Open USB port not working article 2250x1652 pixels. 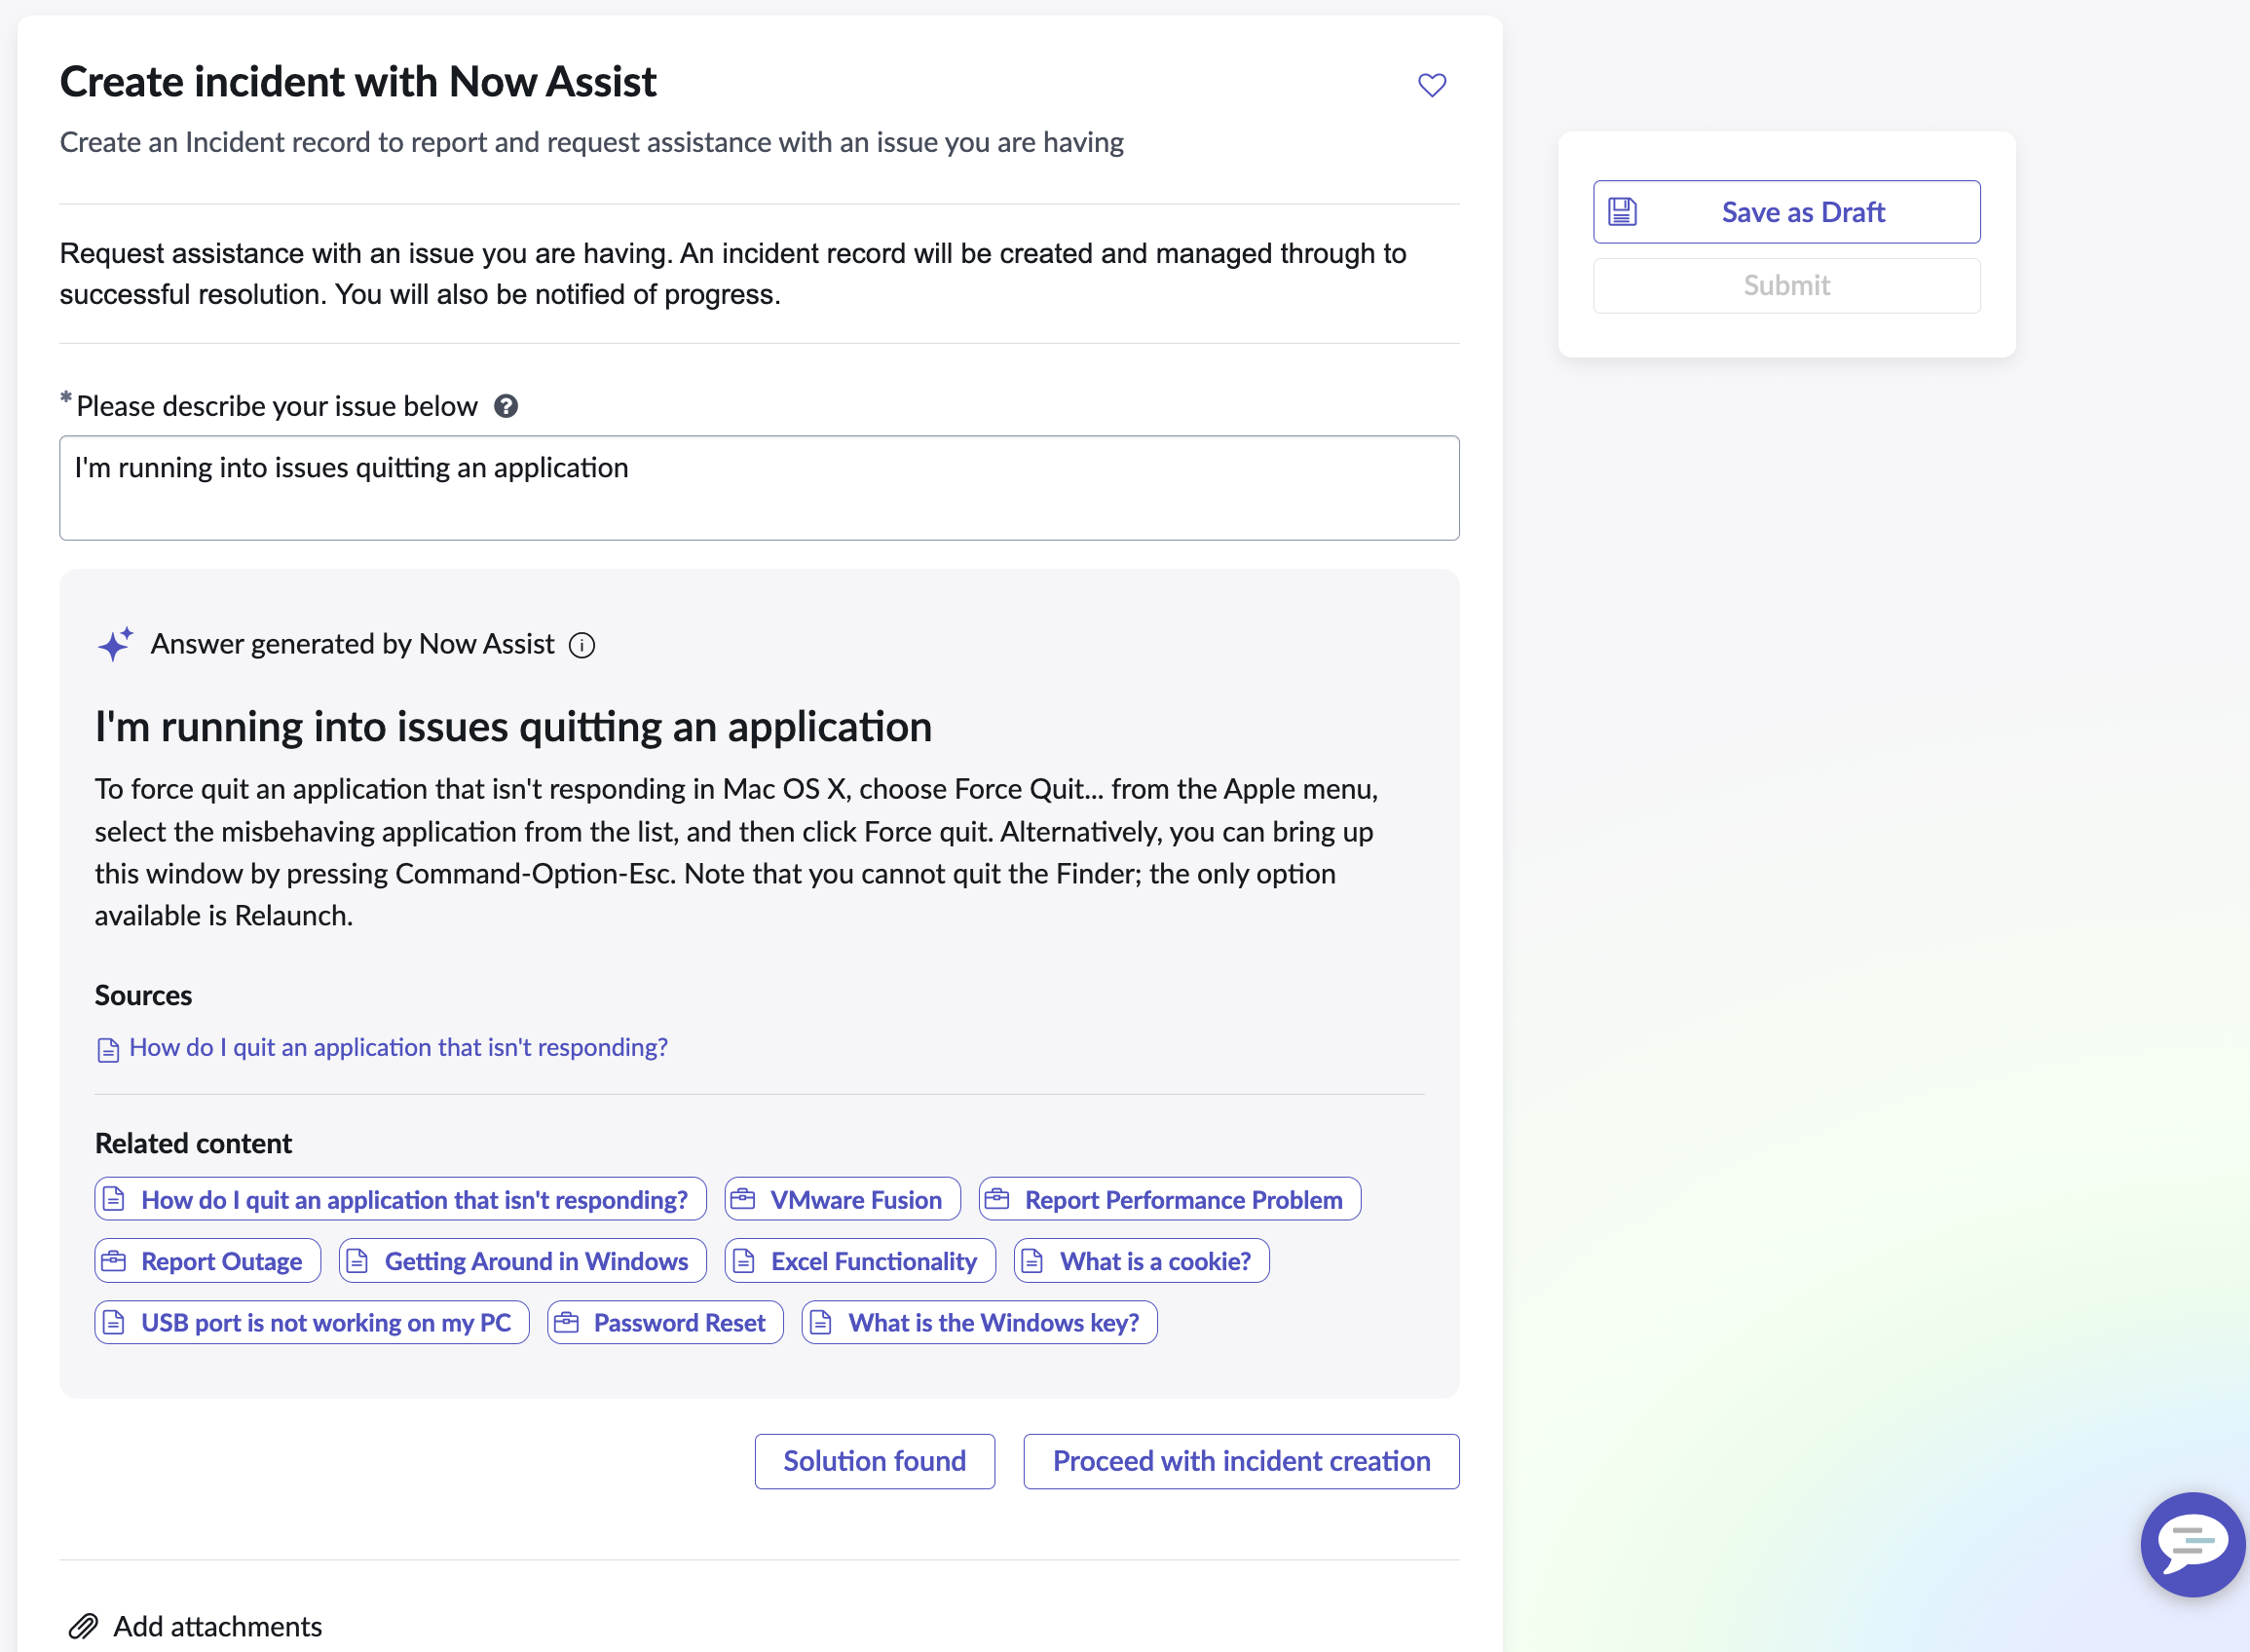click(x=311, y=1323)
